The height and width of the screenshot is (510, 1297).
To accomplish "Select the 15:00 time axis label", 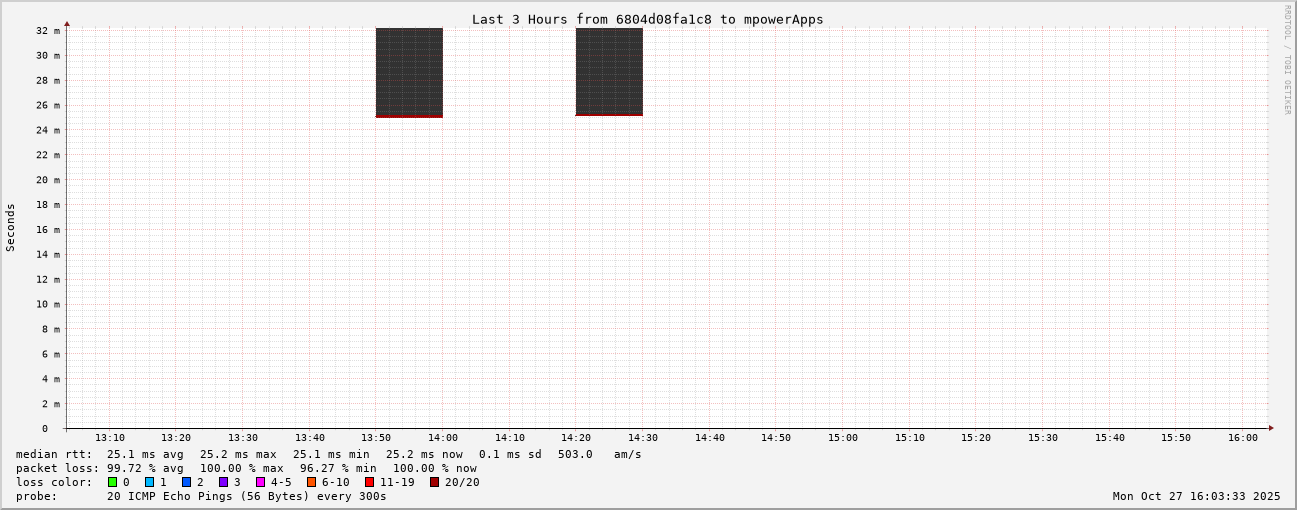I will point(842,438).
